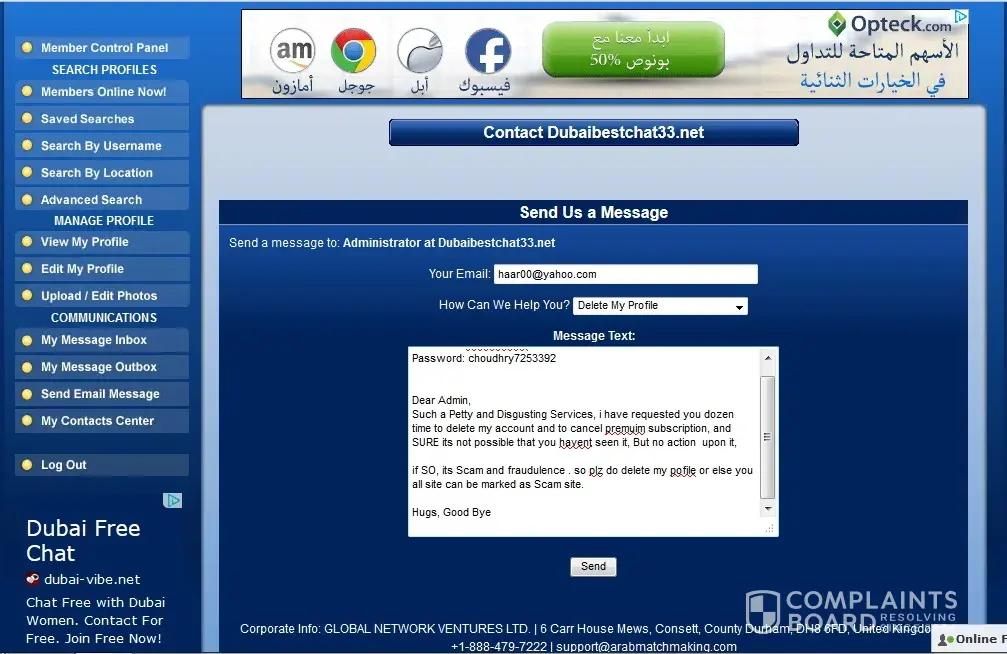Click the message text scrollbar thumb

(767, 437)
